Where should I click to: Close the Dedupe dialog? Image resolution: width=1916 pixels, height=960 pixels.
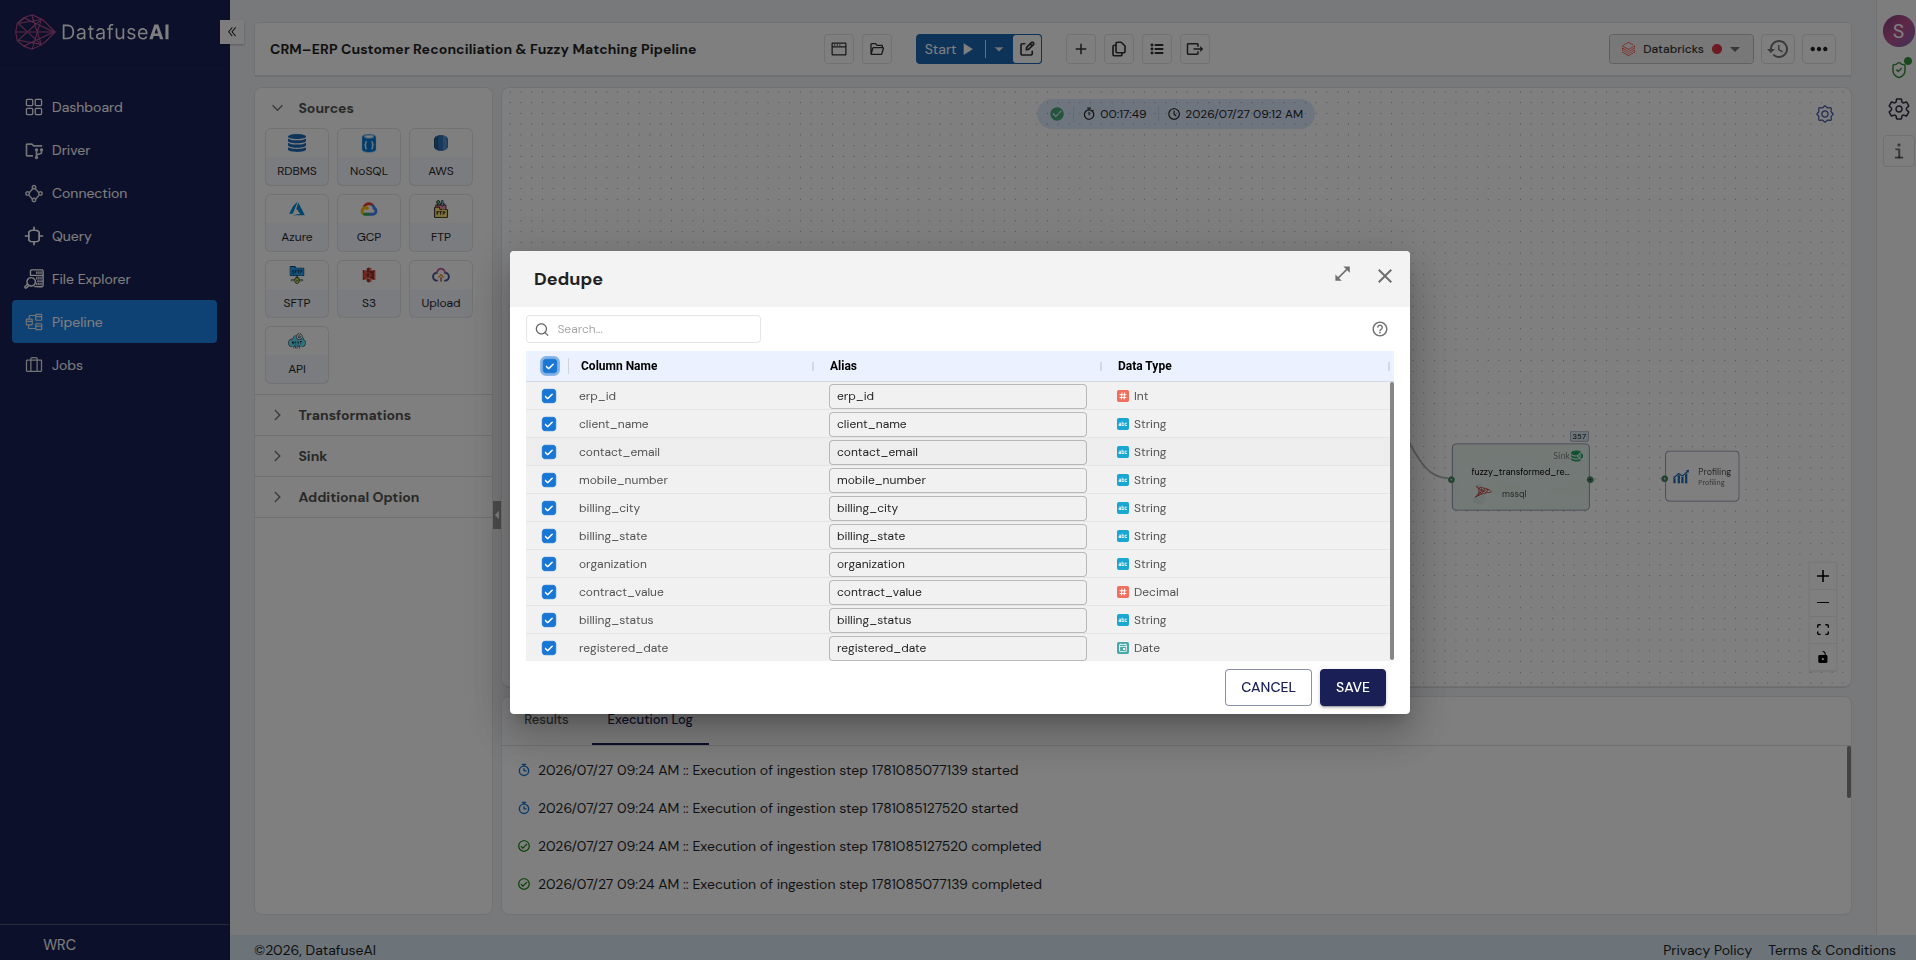[1384, 276]
